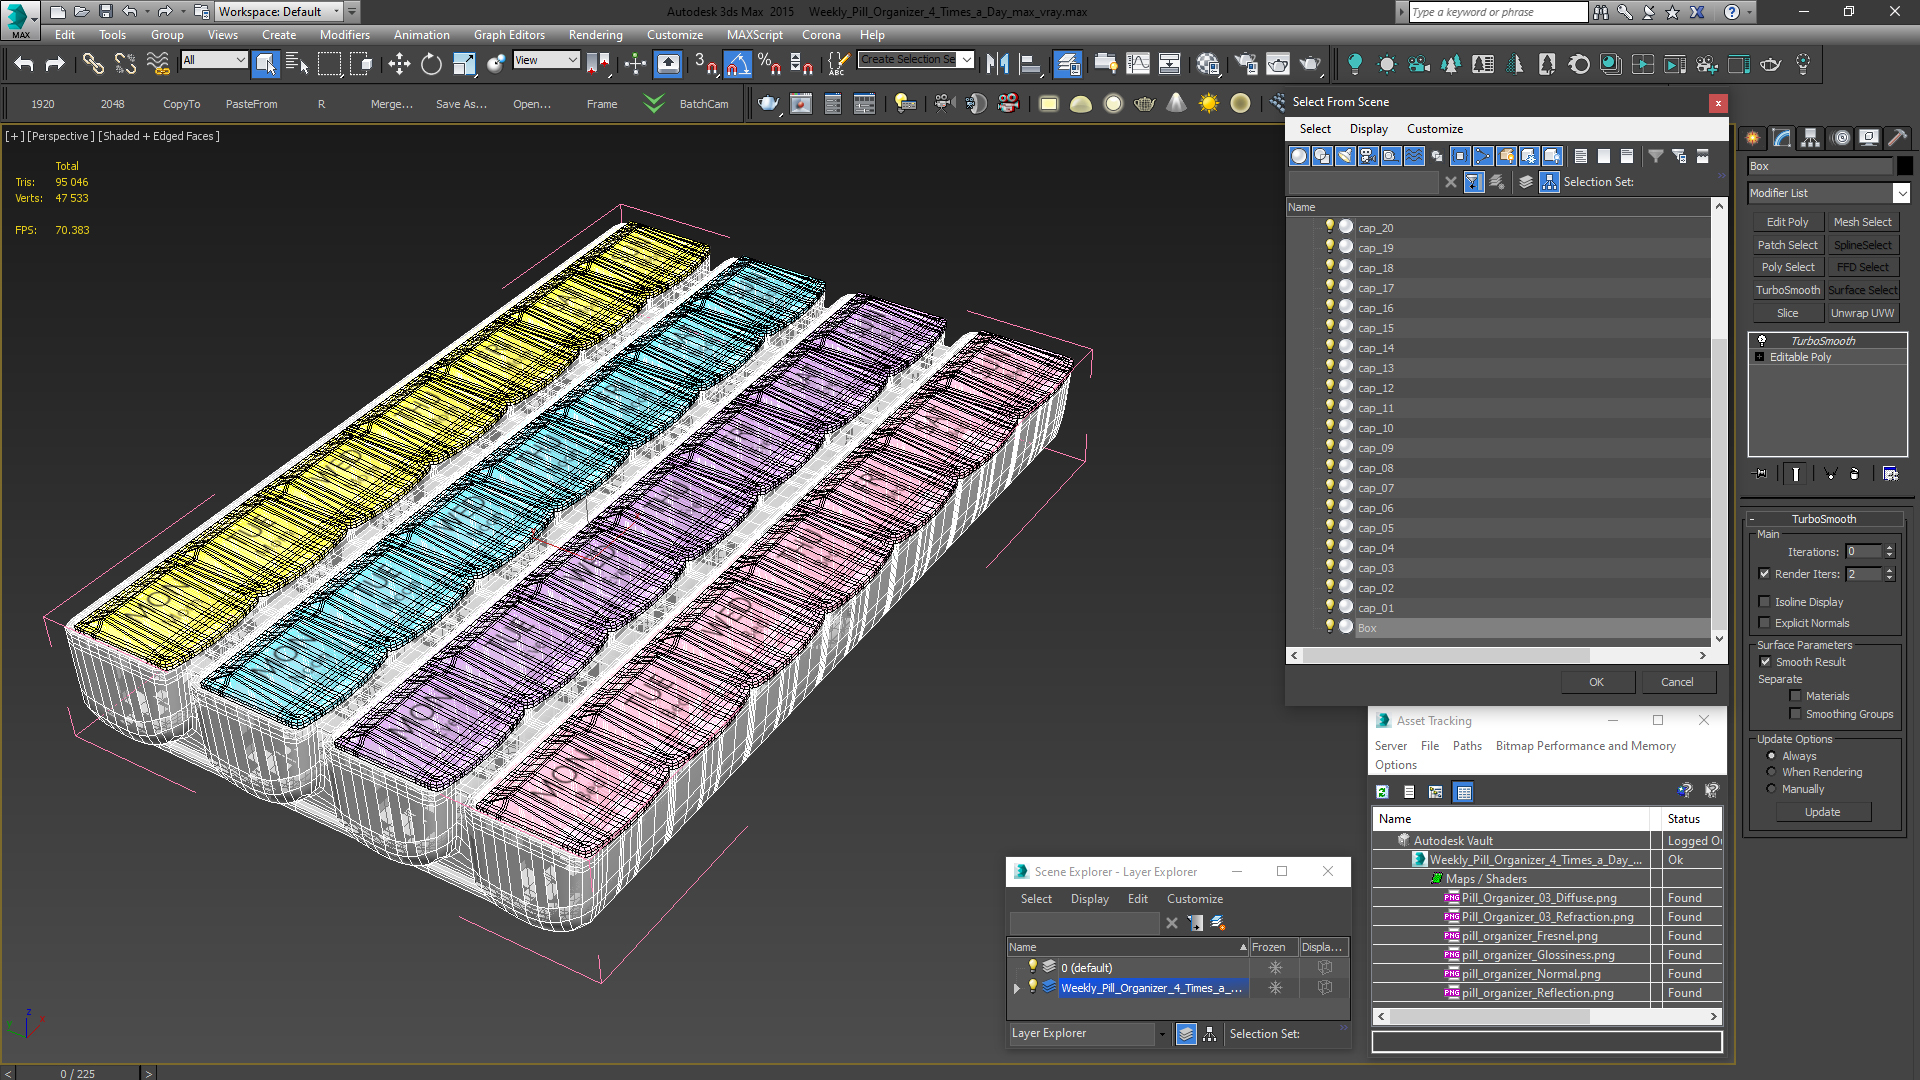The image size is (1920, 1080).
Task: Click the Unwrap UVW modifier button
Action: click(1862, 313)
